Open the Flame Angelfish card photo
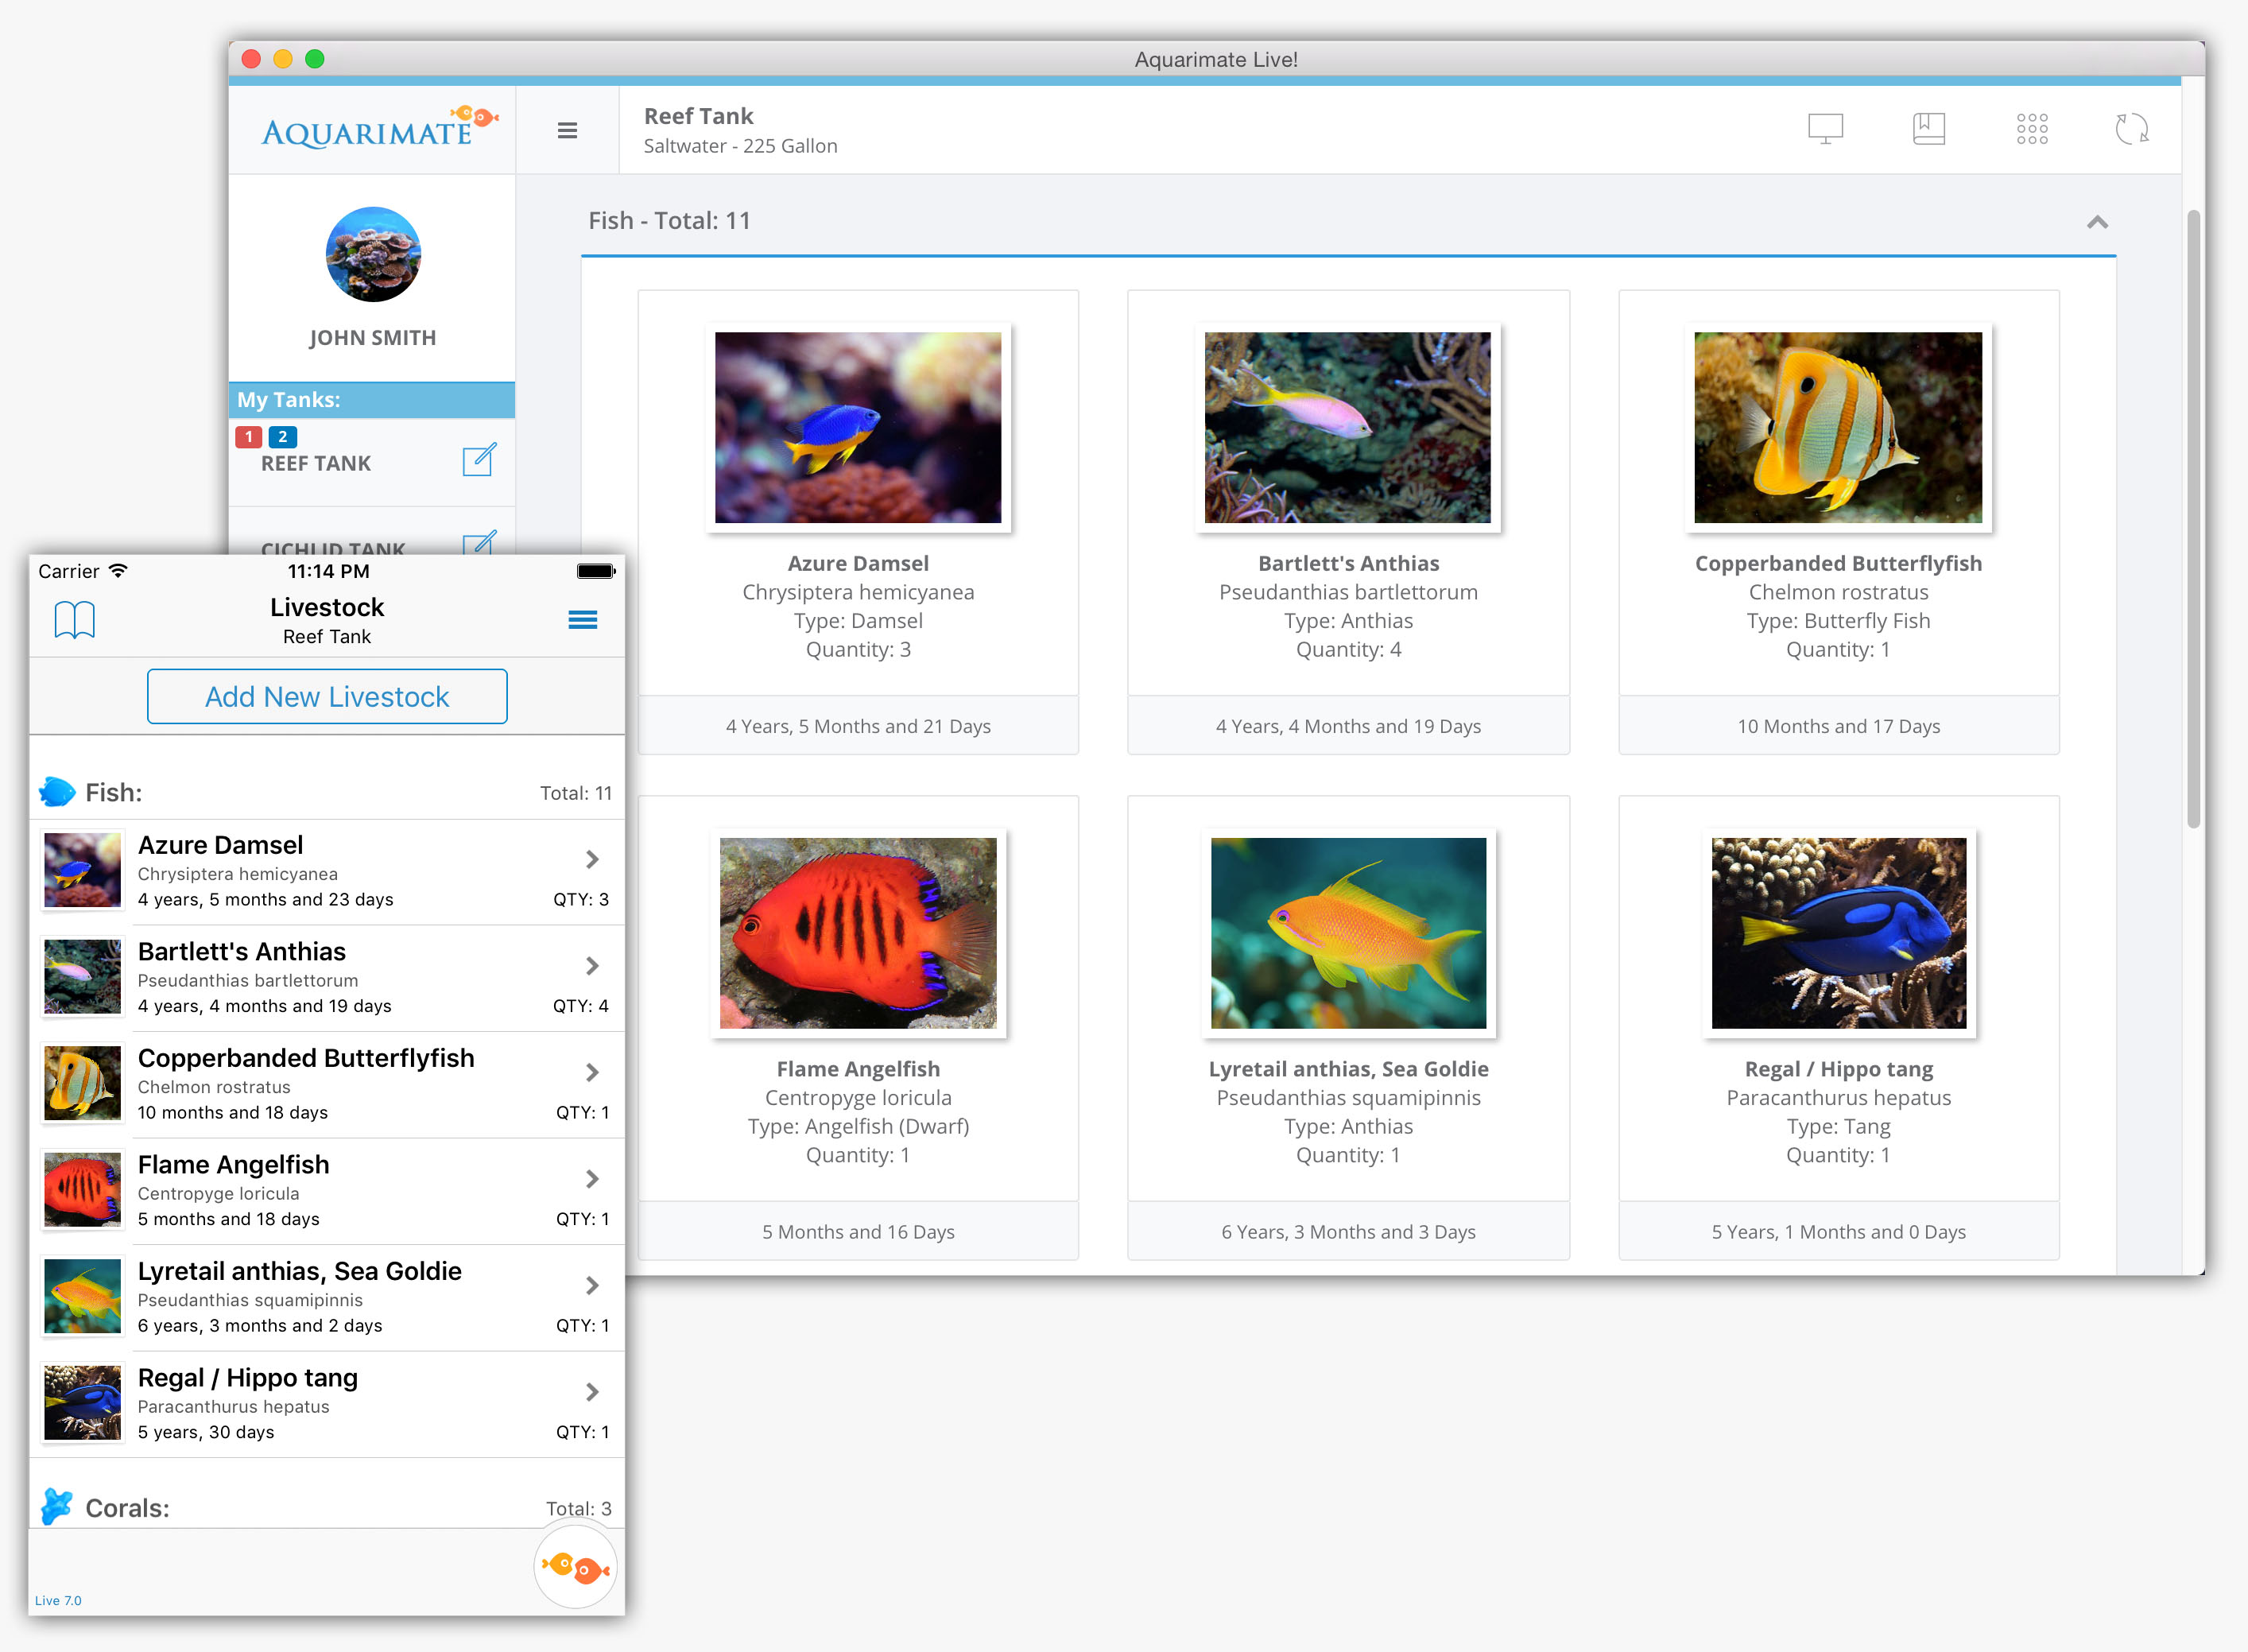Viewport: 2248px width, 1652px height. 858,933
